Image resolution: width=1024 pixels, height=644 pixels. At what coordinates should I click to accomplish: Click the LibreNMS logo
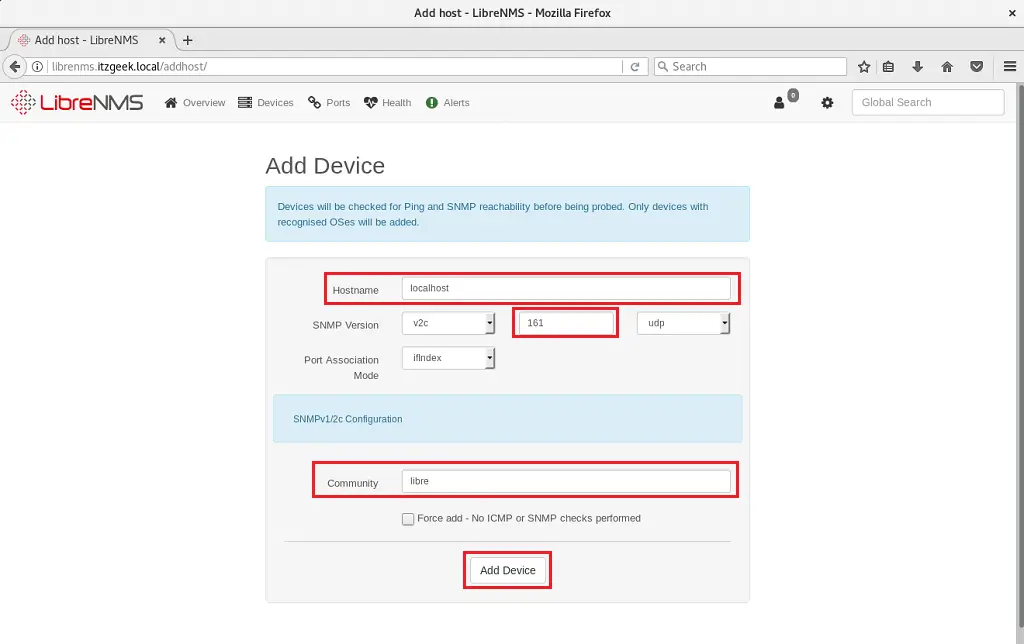[x=77, y=102]
